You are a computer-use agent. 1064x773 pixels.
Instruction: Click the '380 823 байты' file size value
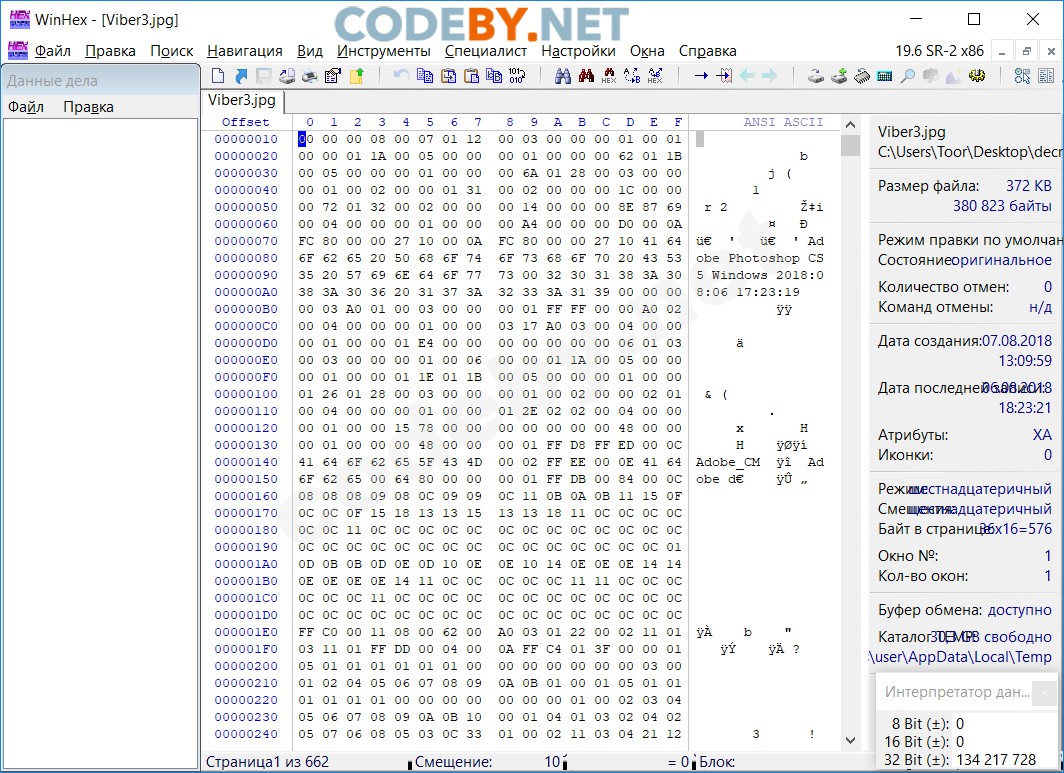click(1002, 206)
